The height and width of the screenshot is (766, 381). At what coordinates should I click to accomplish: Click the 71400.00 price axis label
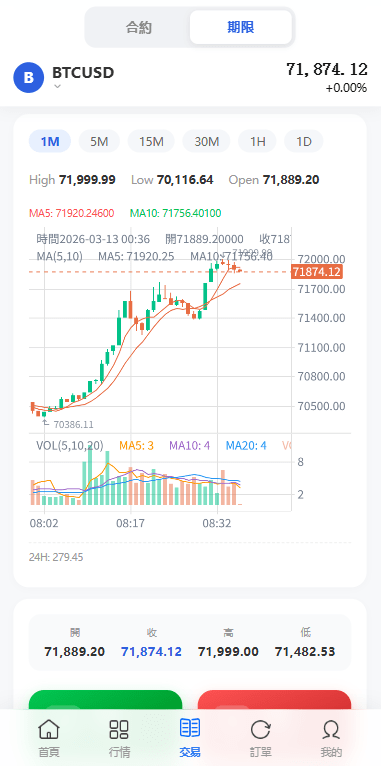[321, 318]
